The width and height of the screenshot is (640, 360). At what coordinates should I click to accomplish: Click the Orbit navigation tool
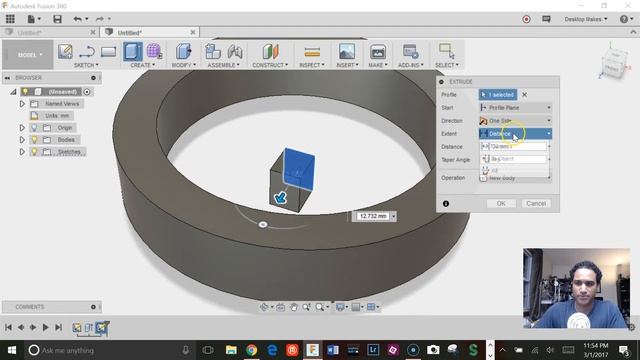point(264,307)
